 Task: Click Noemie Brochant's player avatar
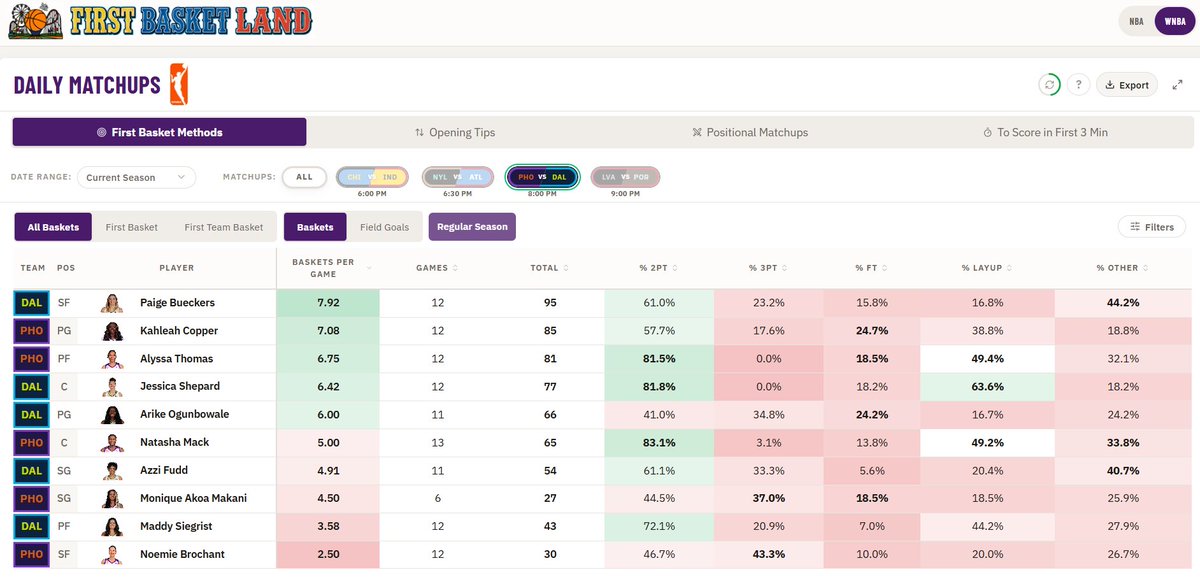112,554
